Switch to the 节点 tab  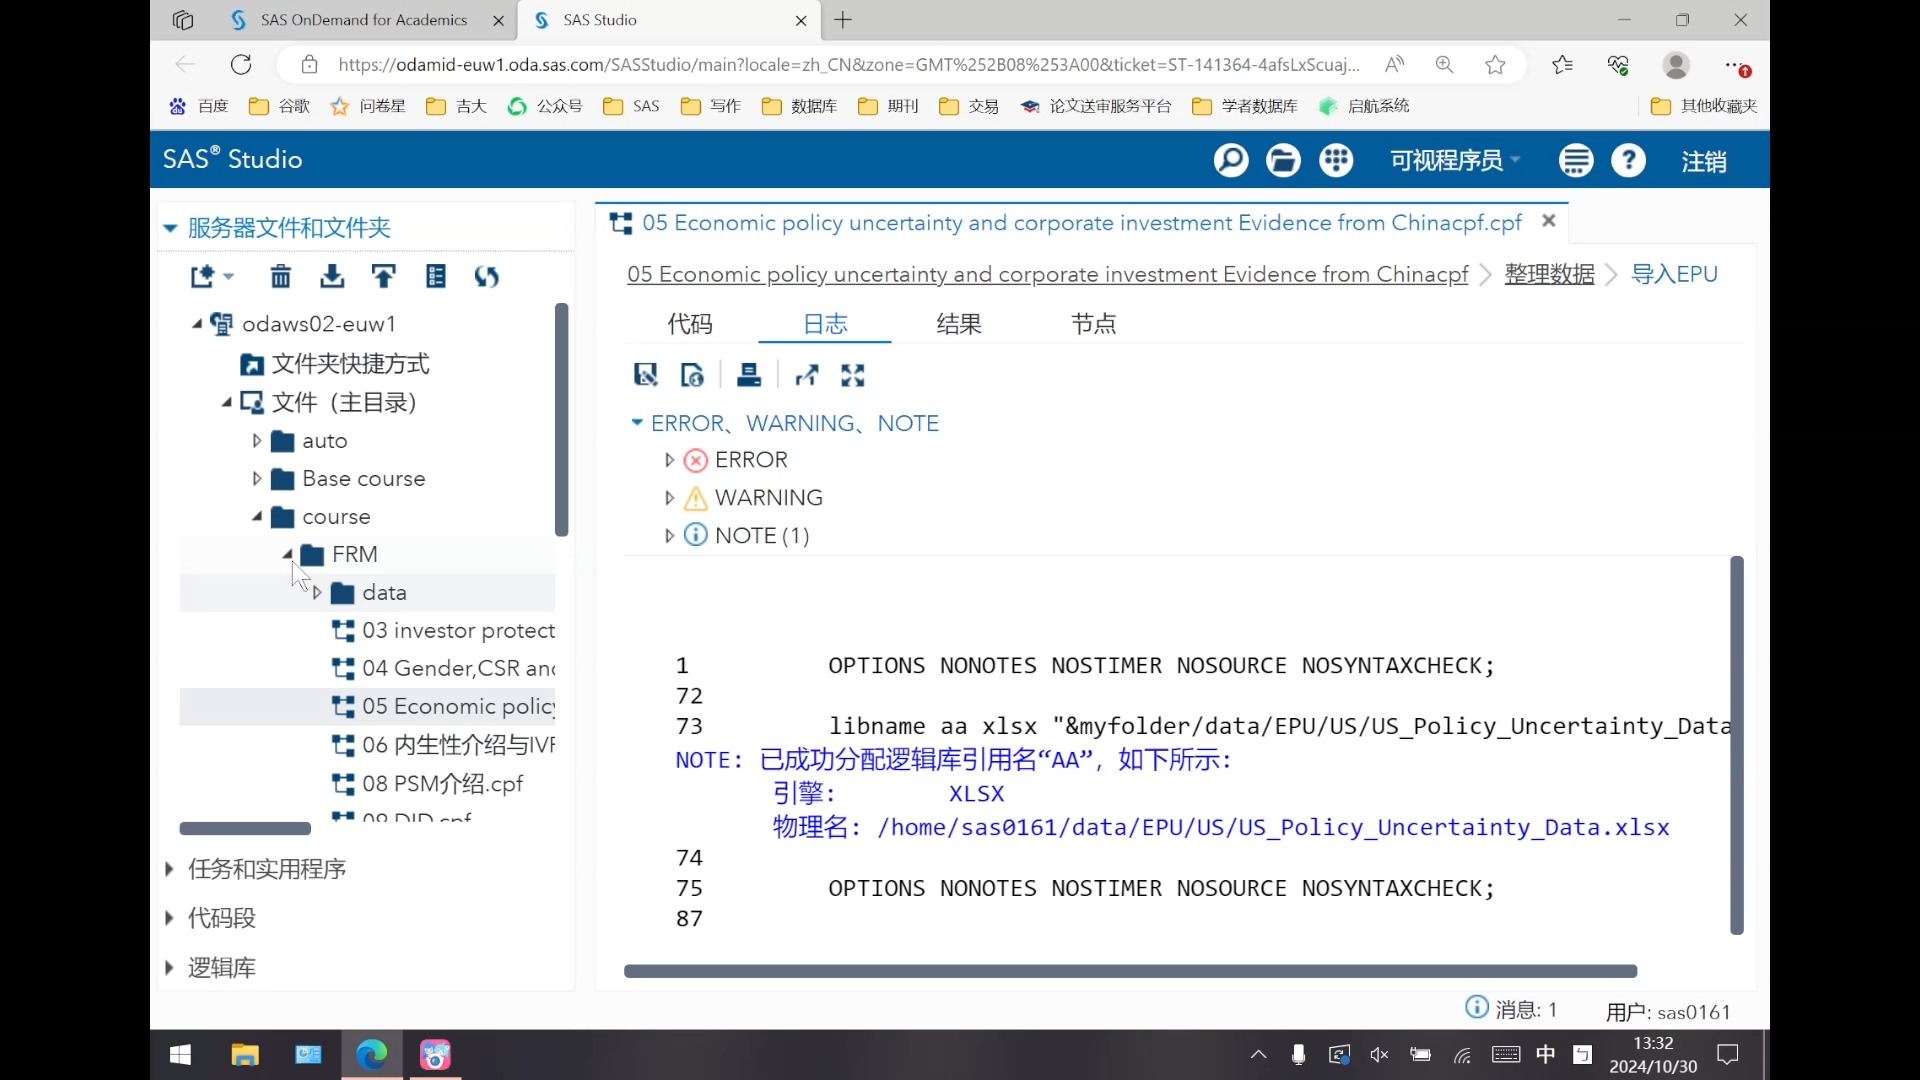tap(1093, 323)
